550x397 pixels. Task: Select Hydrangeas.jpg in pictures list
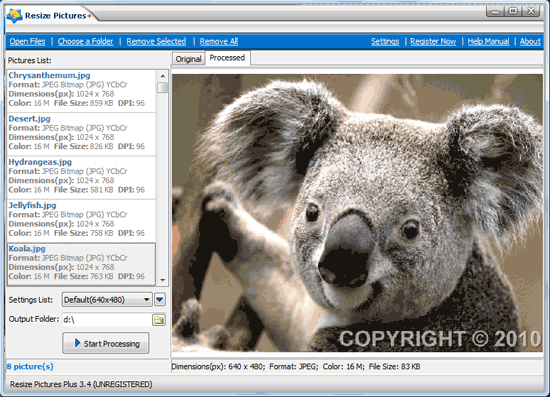[x=81, y=177]
